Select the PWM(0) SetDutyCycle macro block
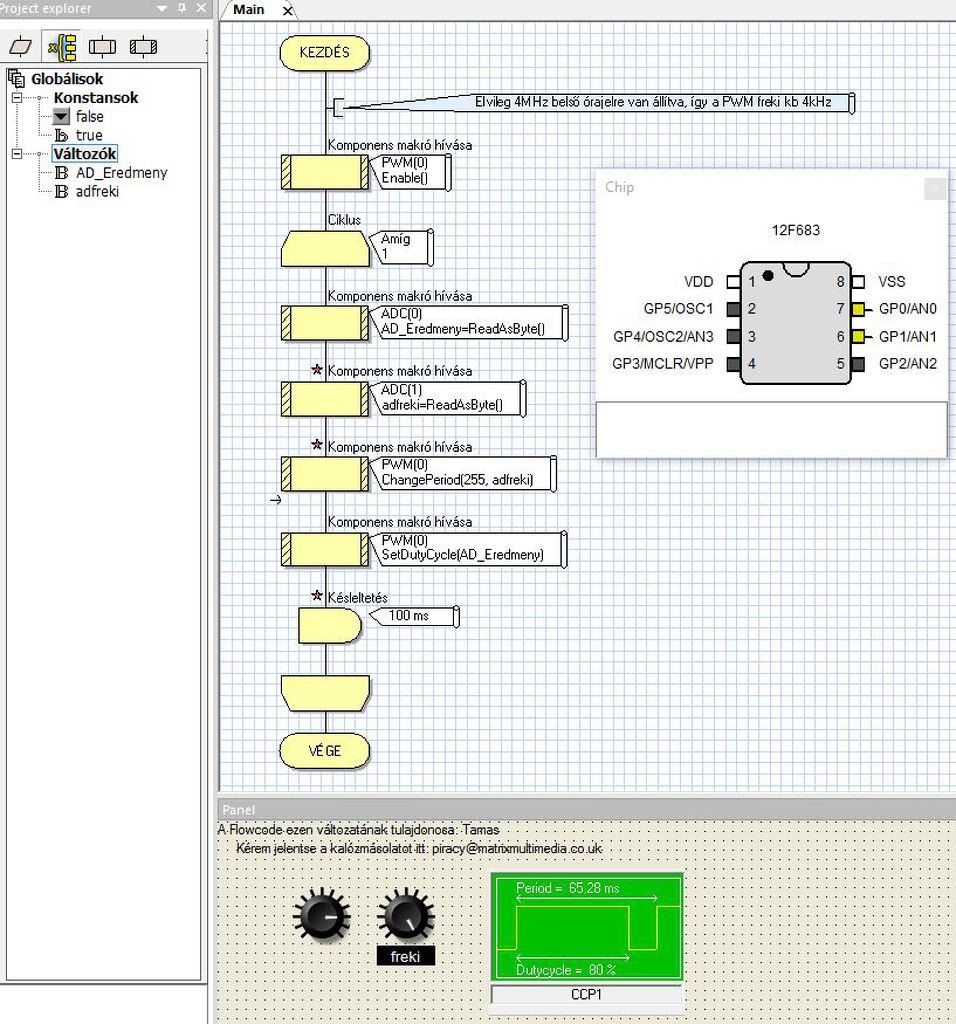 point(325,549)
